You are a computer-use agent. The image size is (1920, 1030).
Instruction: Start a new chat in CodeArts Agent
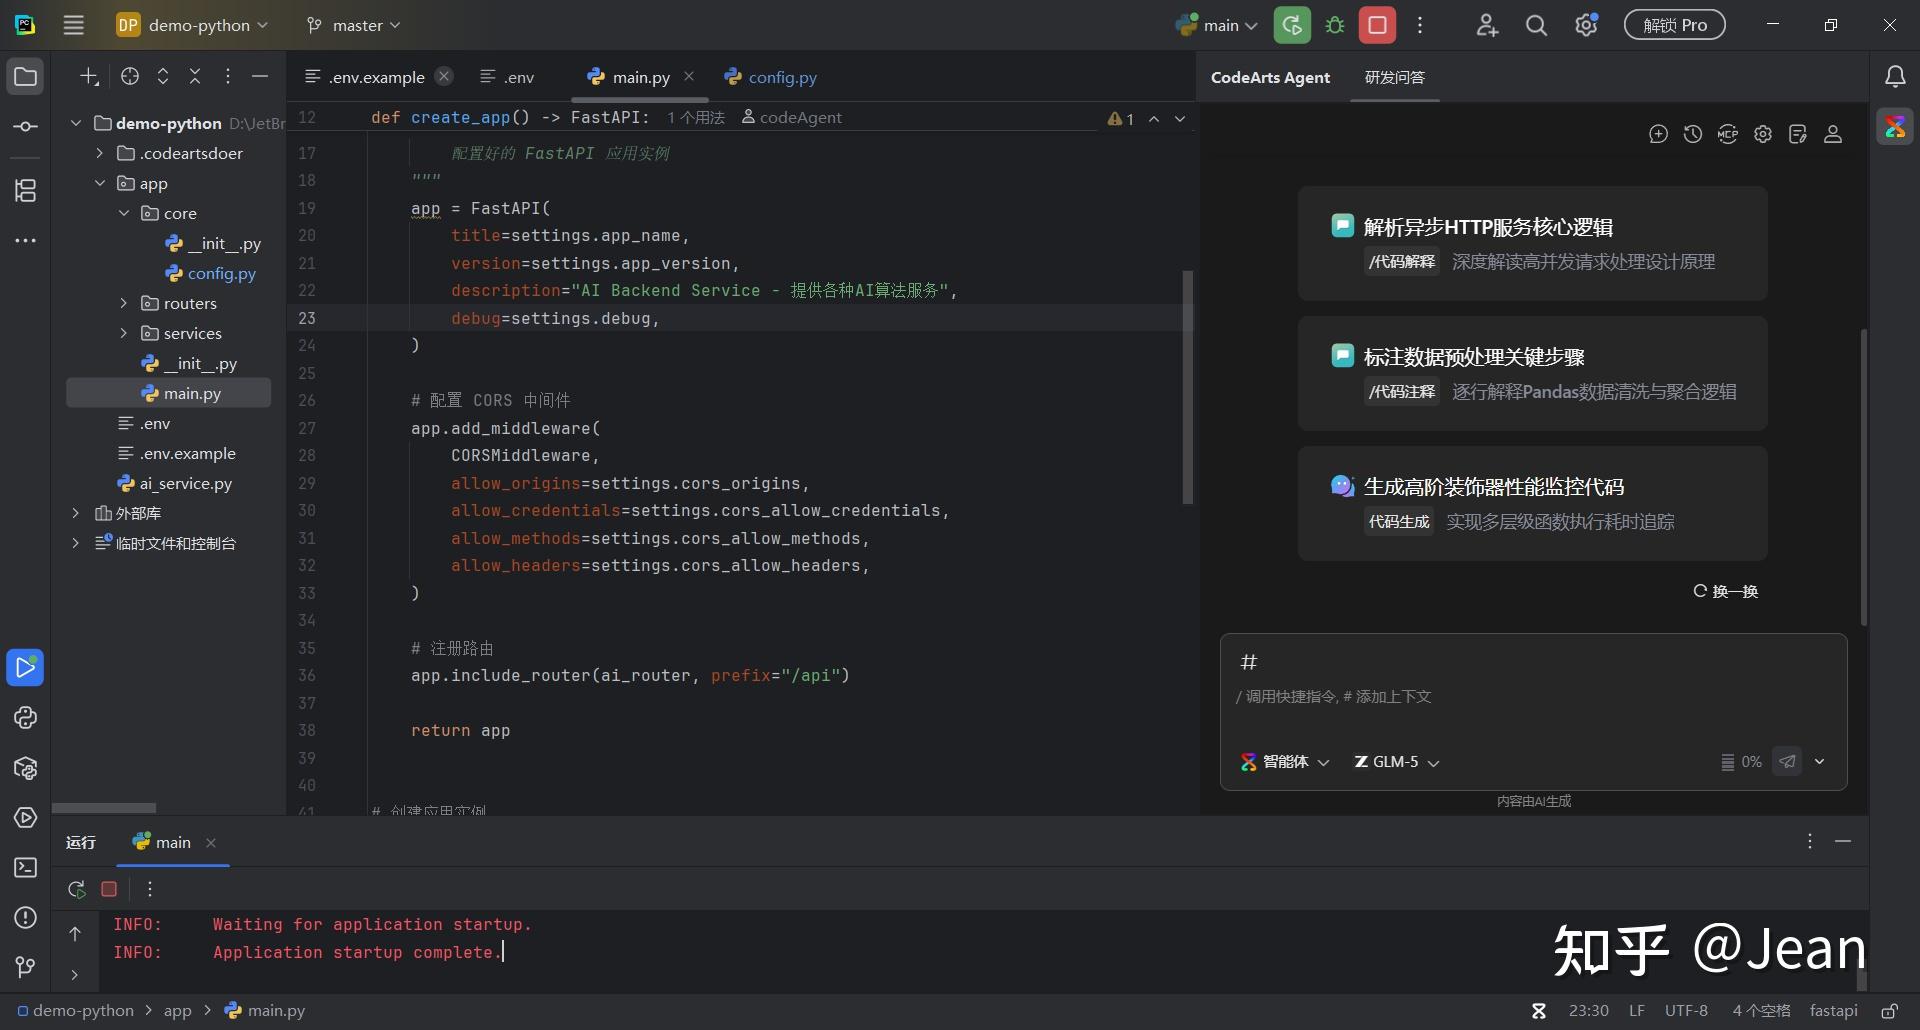[x=1658, y=134]
